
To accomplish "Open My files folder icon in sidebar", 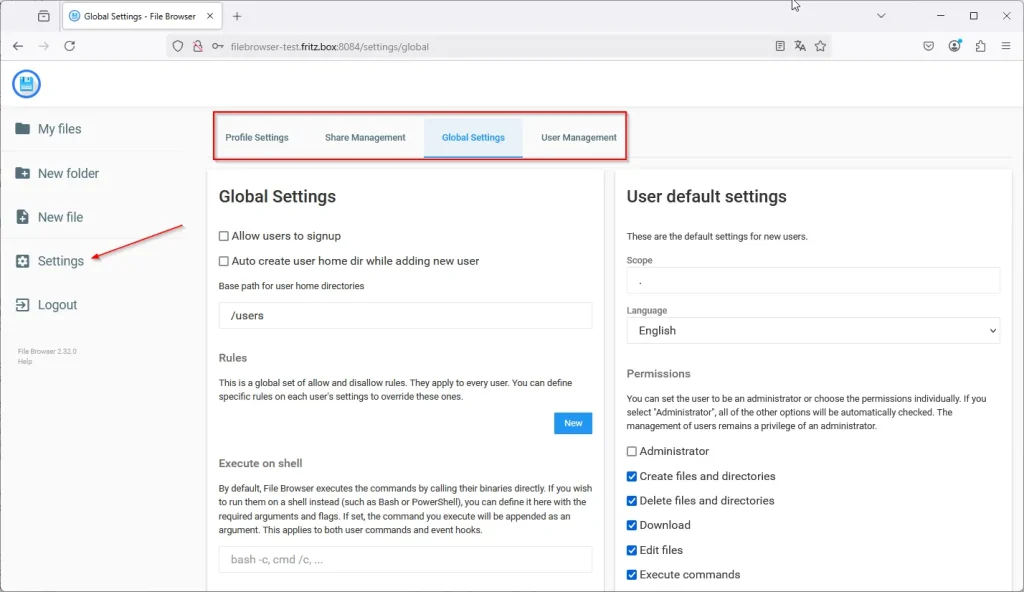I will pyautogui.click(x=23, y=129).
